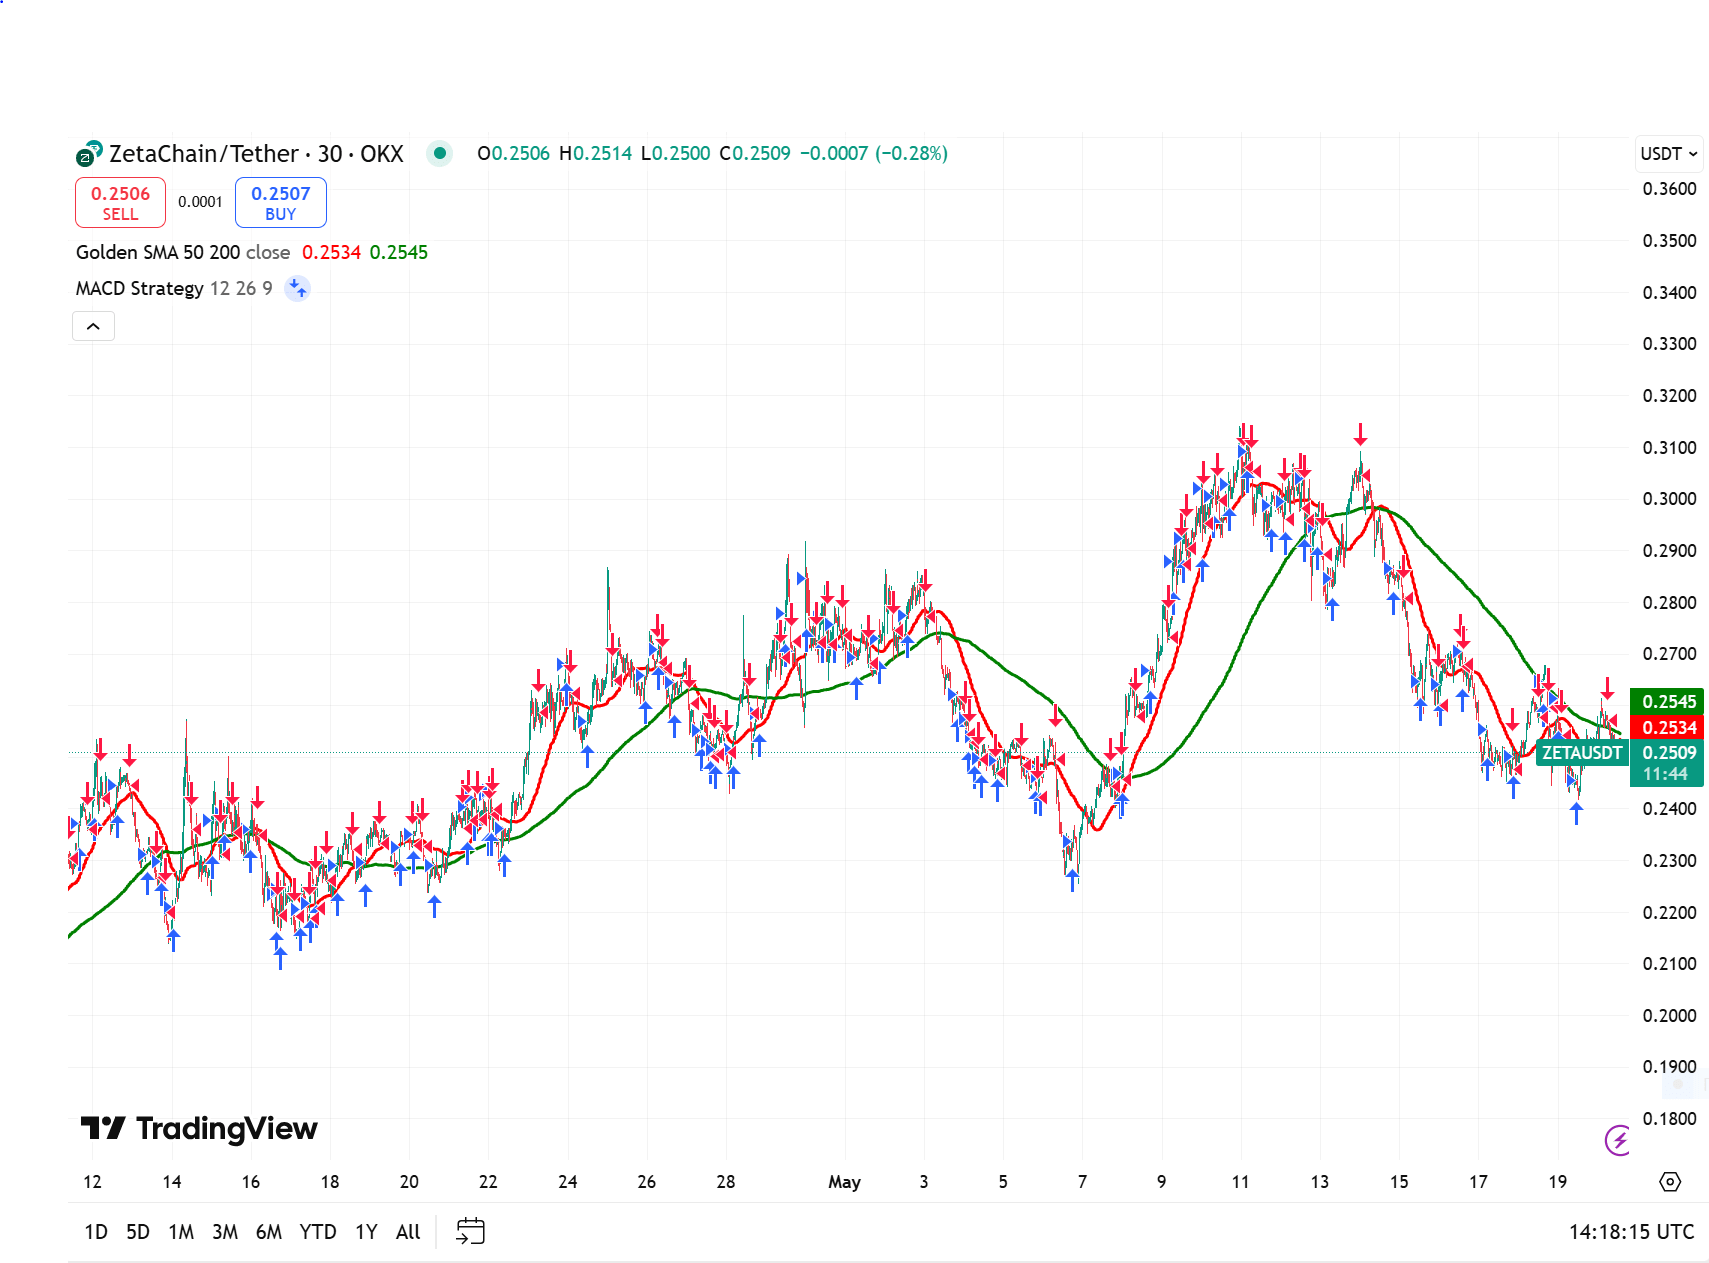
Task: Click the green SMA value 0.2545 in legend
Action: (398, 252)
